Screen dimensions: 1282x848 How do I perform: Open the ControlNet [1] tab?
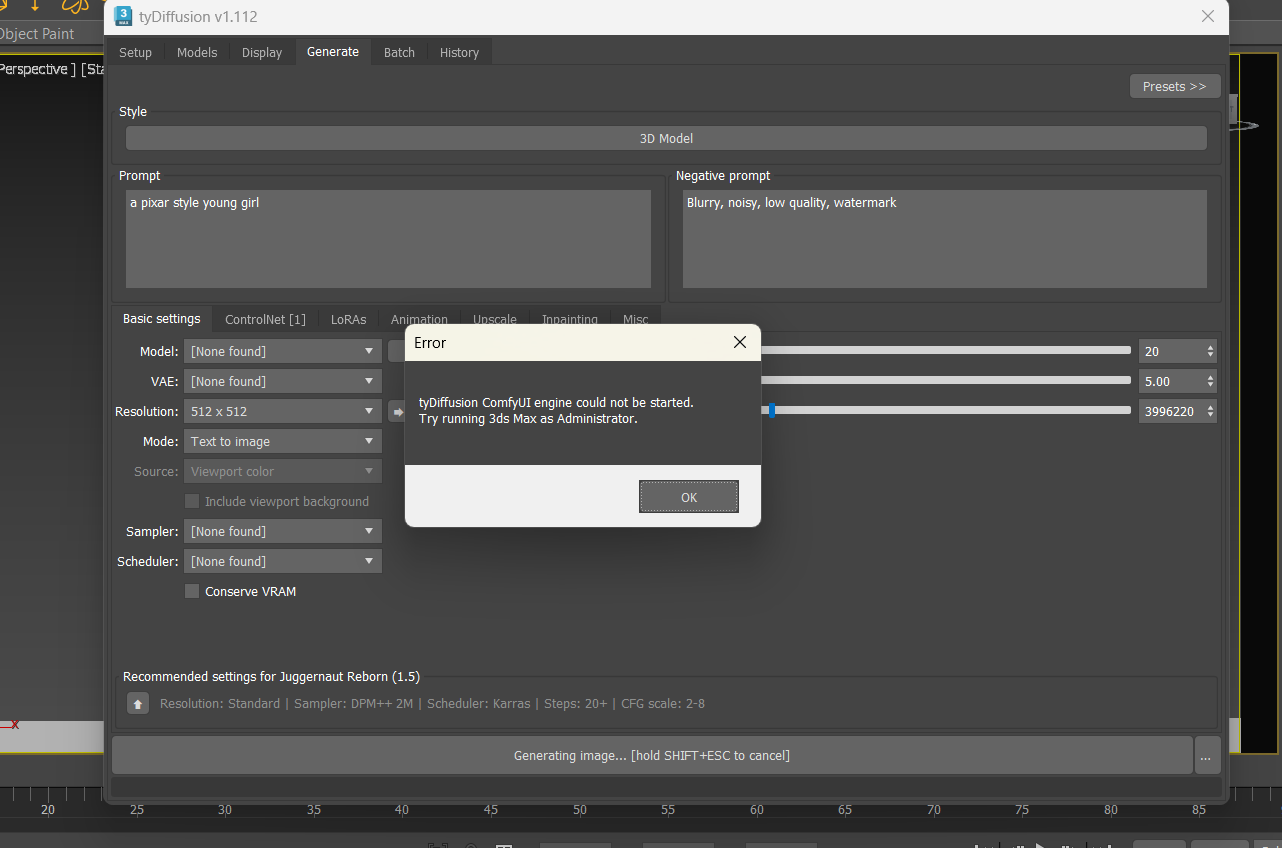click(265, 319)
